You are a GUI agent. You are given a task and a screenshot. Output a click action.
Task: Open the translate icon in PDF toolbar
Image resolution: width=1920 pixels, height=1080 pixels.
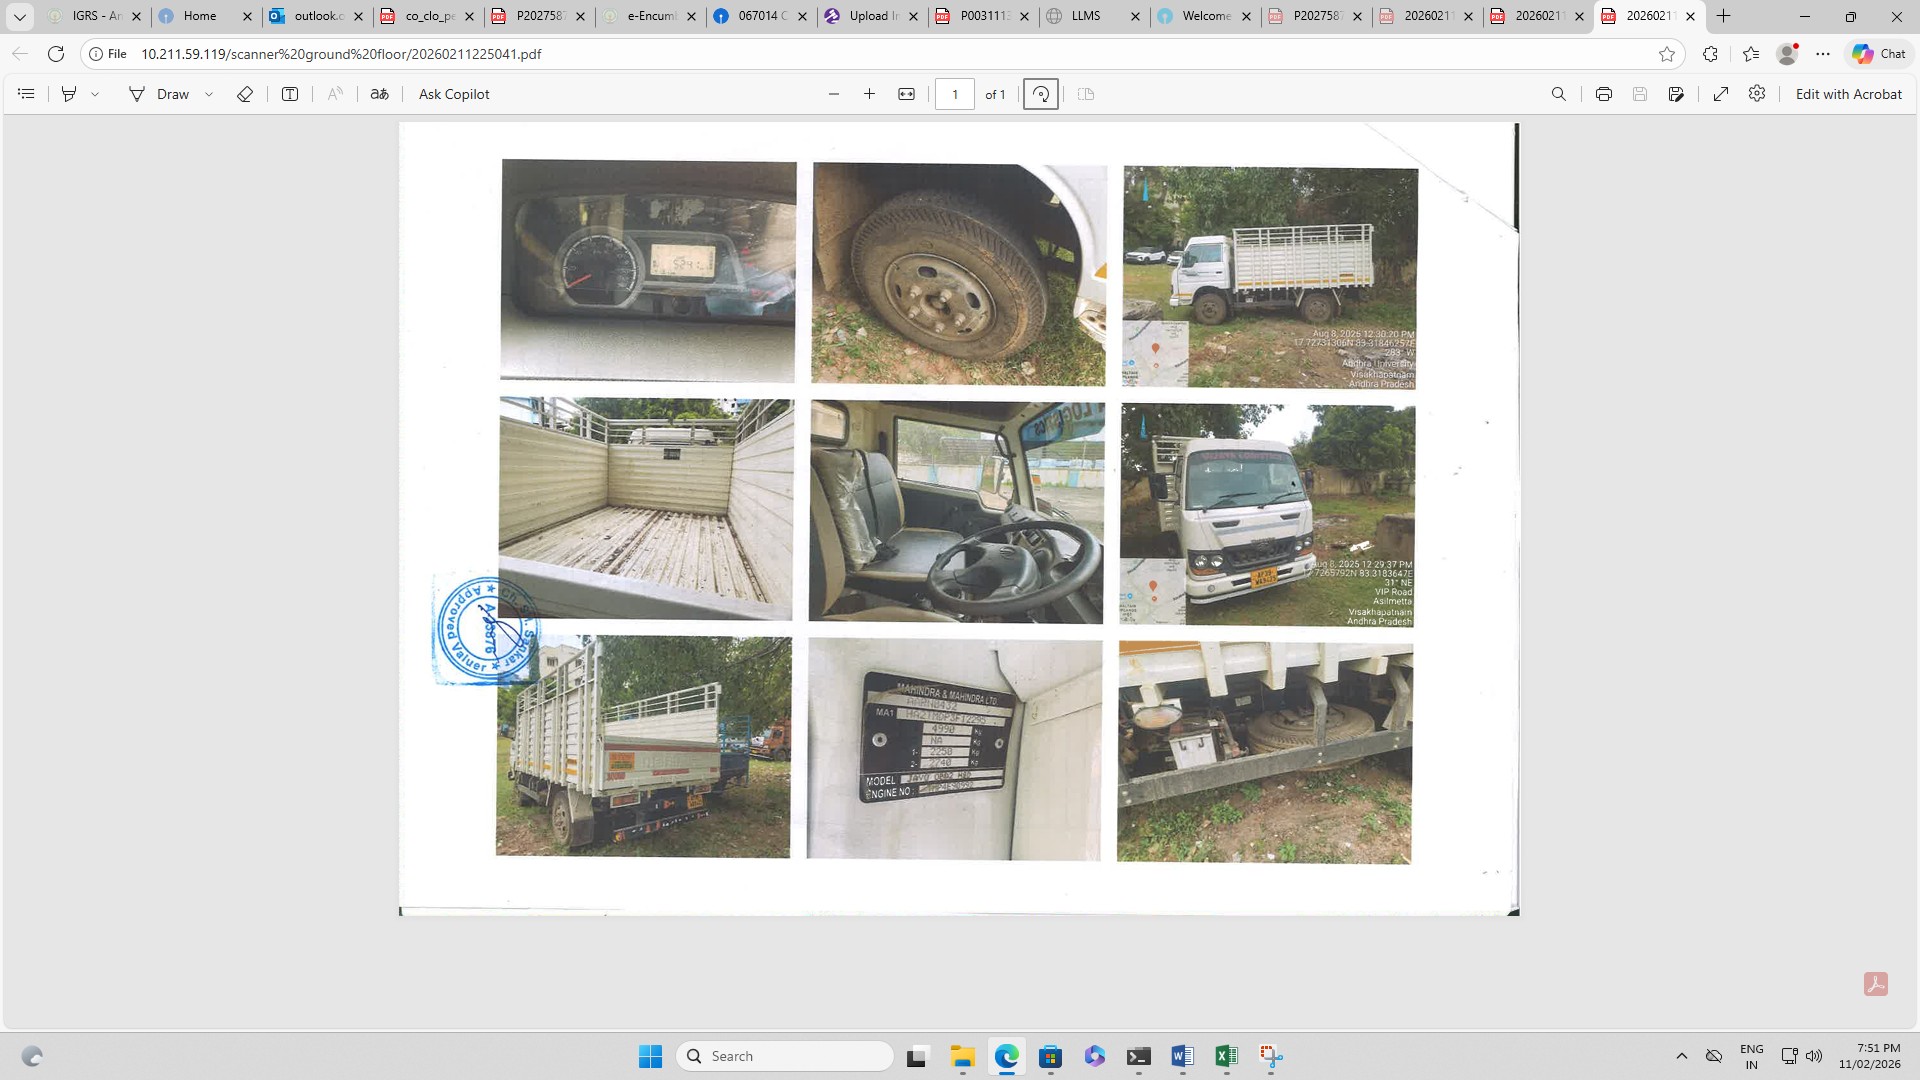click(x=379, y=94)
